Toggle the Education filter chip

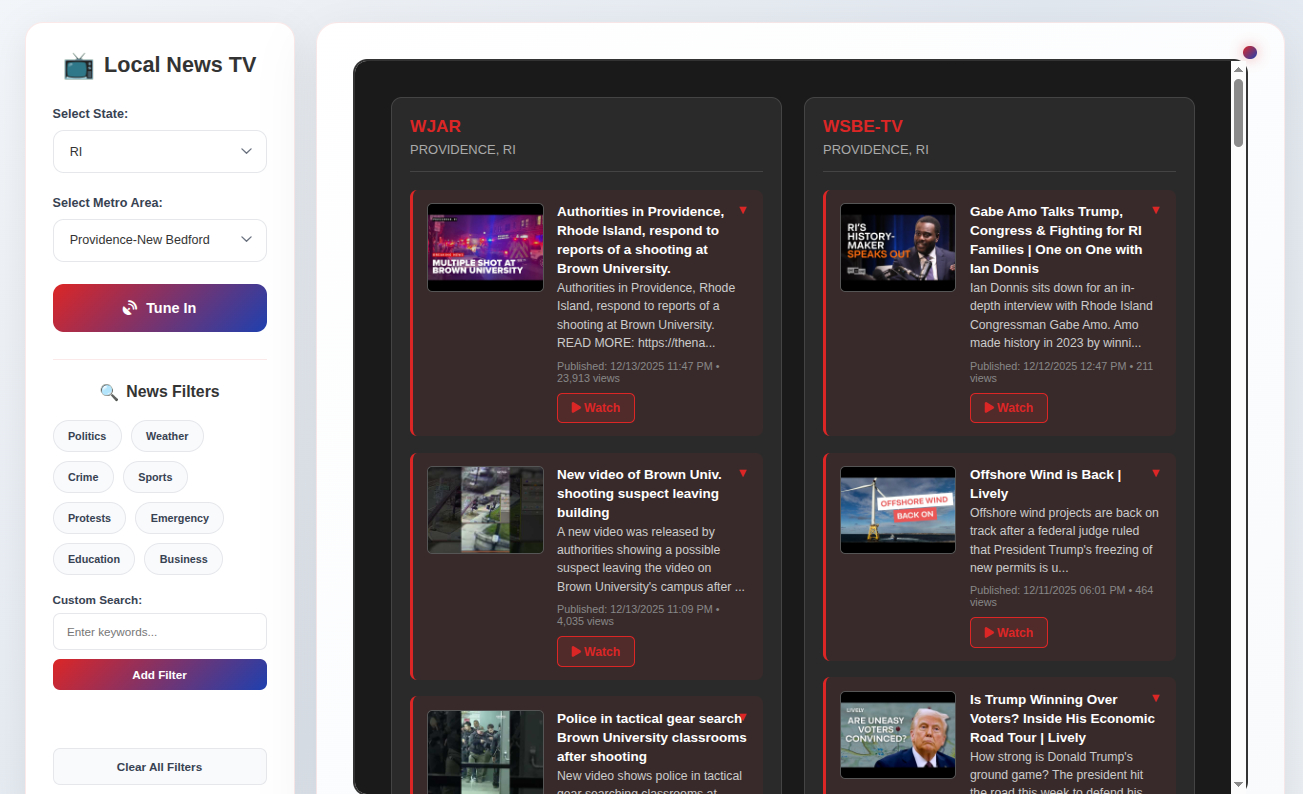94,559
